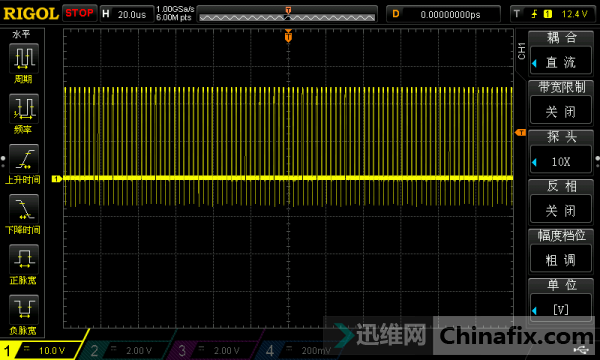
Task: Click the rising edge trigger icon
Action: click(534, 14)
